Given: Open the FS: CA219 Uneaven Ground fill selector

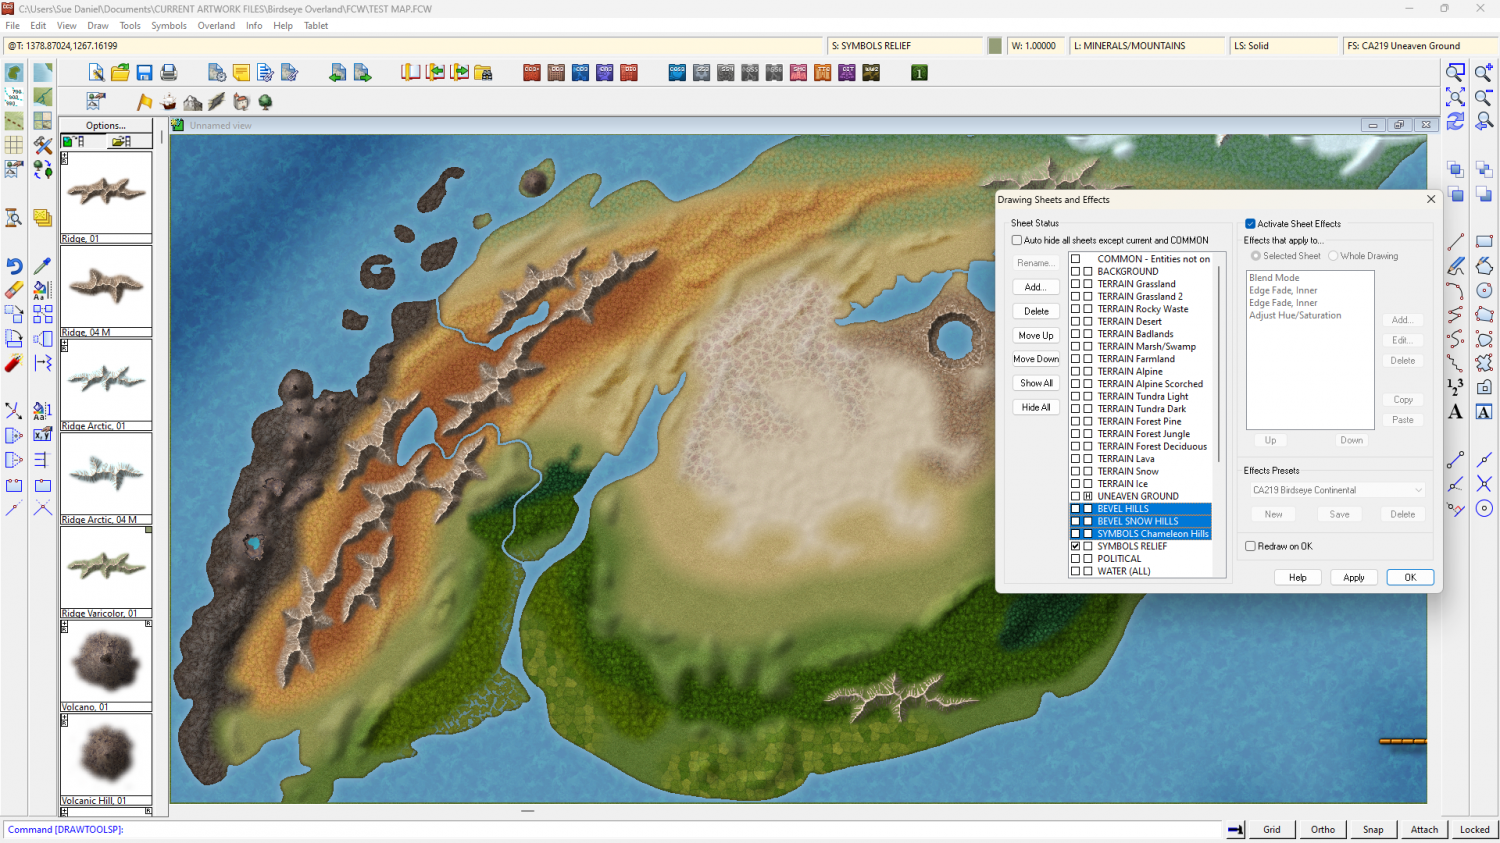Looking at the screenshot, I should [1418, 46].
